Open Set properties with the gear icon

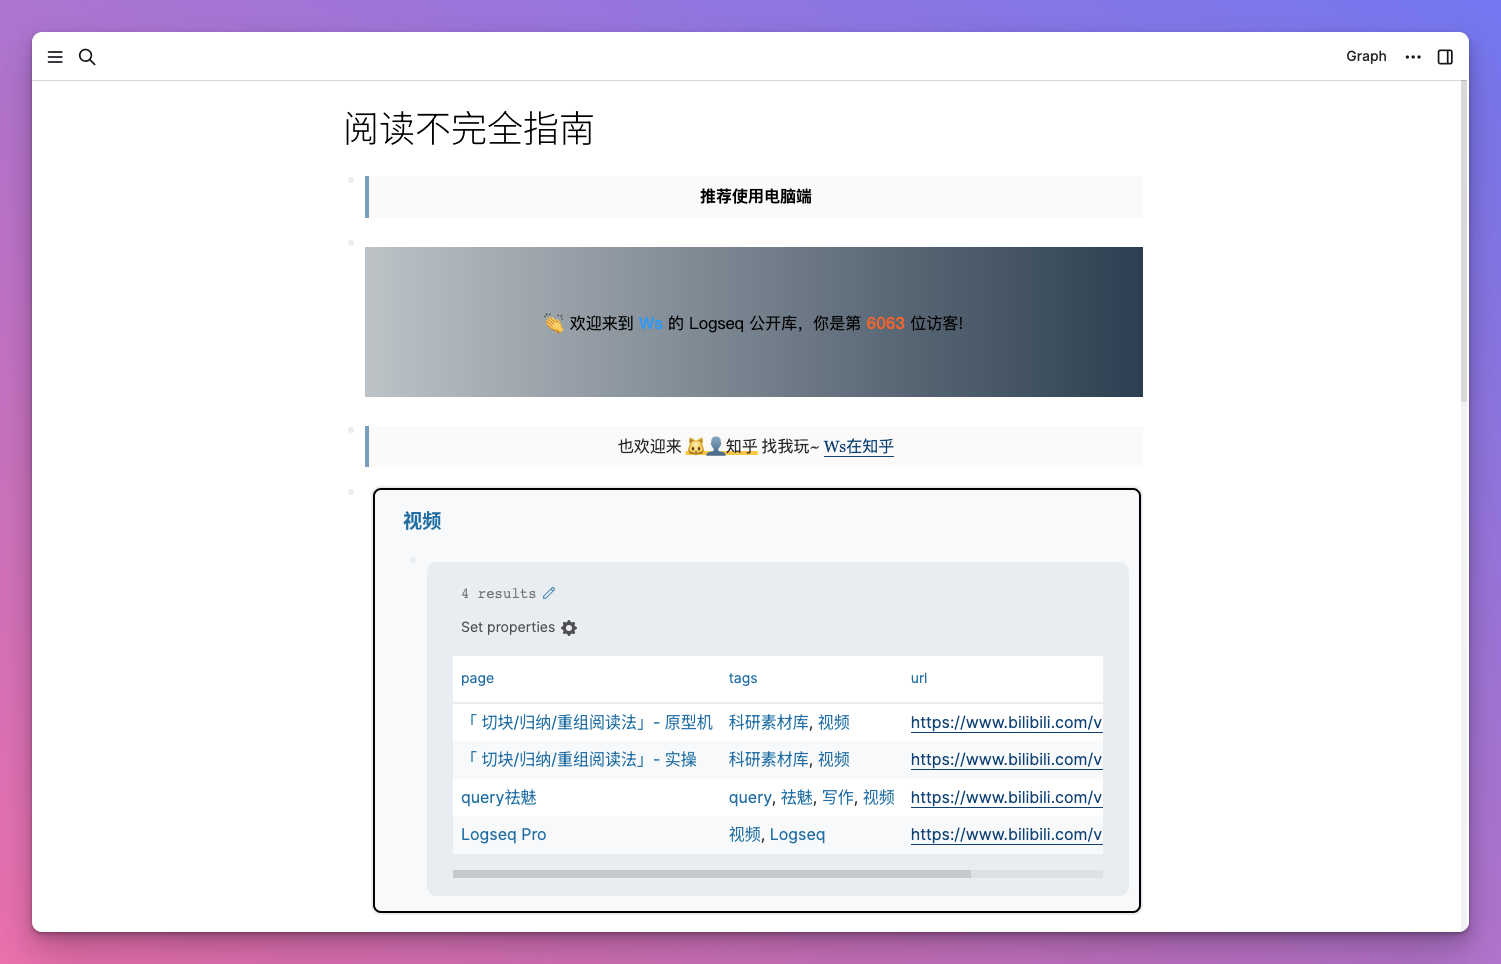click(569, 627)
